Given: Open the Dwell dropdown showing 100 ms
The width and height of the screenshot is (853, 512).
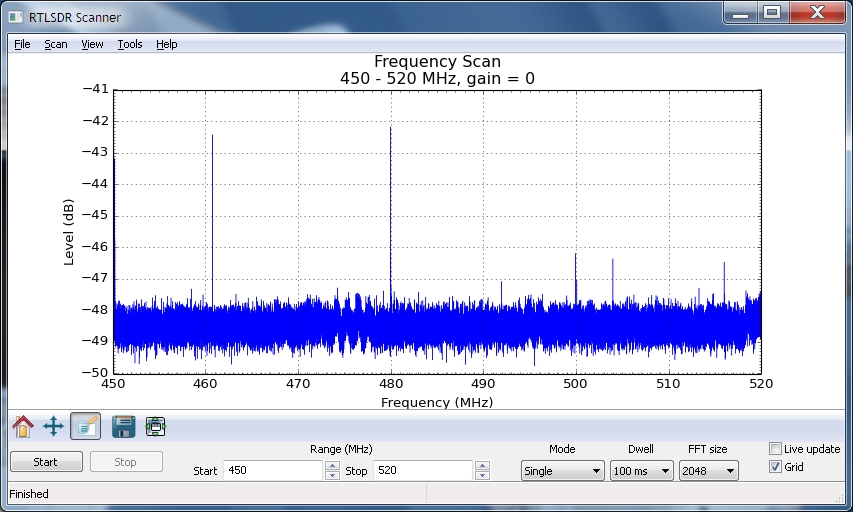Looking at the screenshot, I should point(641,471).
